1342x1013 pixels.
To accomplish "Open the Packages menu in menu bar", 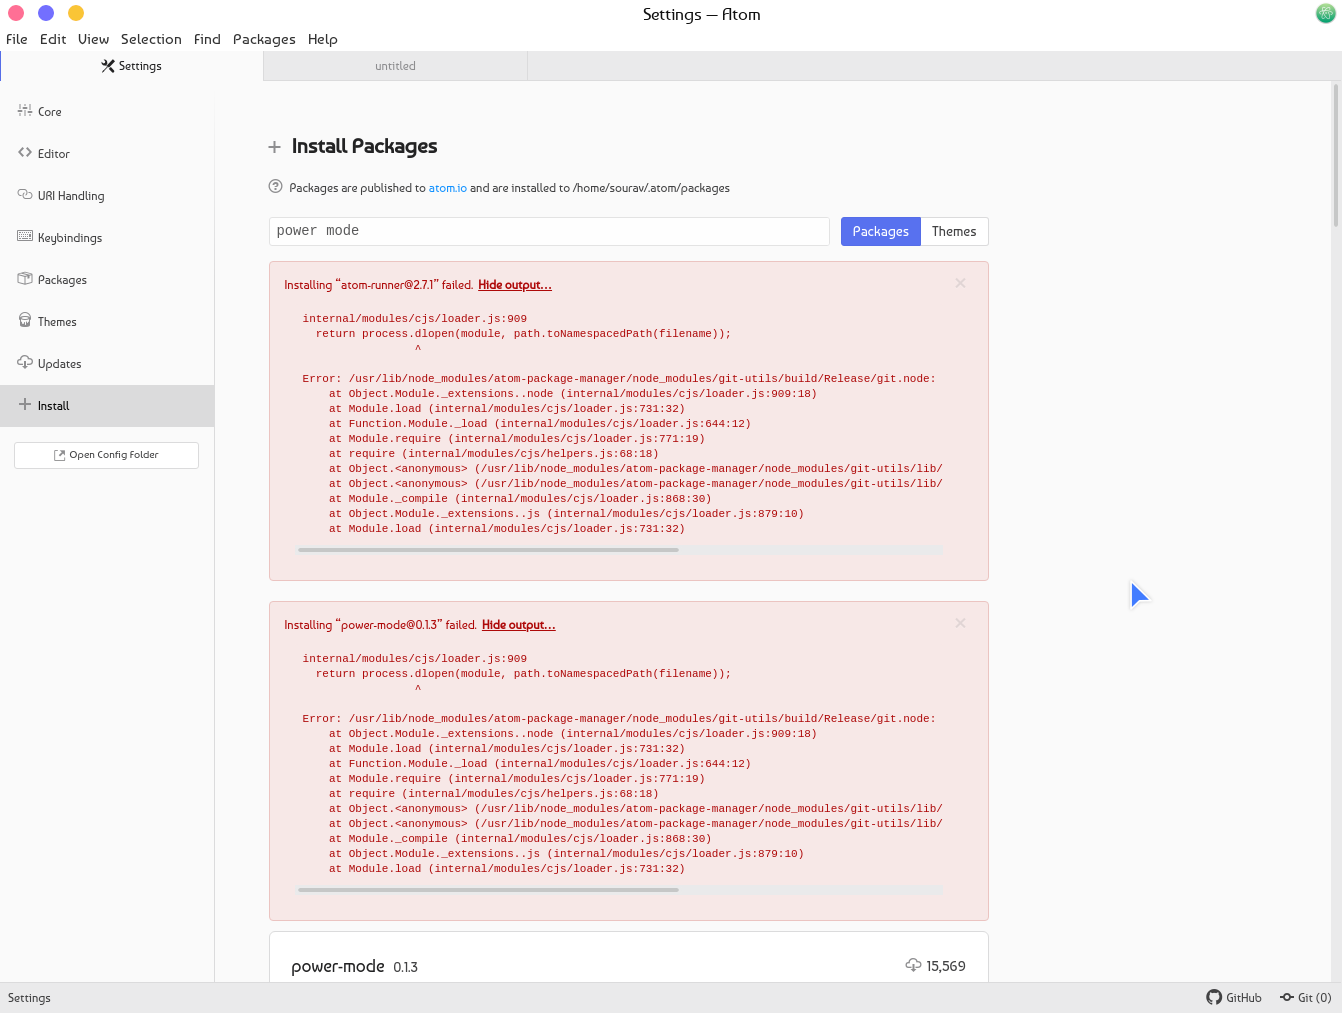I will coord(264,39).
